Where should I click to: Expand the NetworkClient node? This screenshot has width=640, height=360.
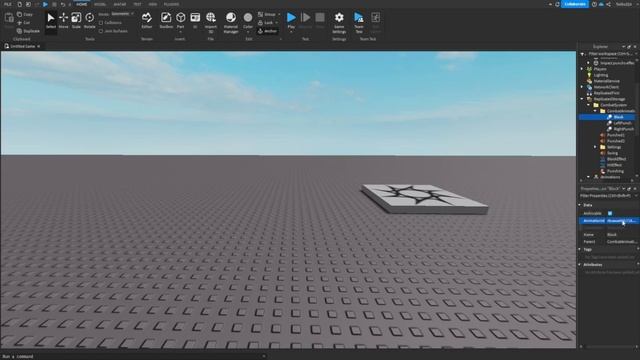(582, 87)
